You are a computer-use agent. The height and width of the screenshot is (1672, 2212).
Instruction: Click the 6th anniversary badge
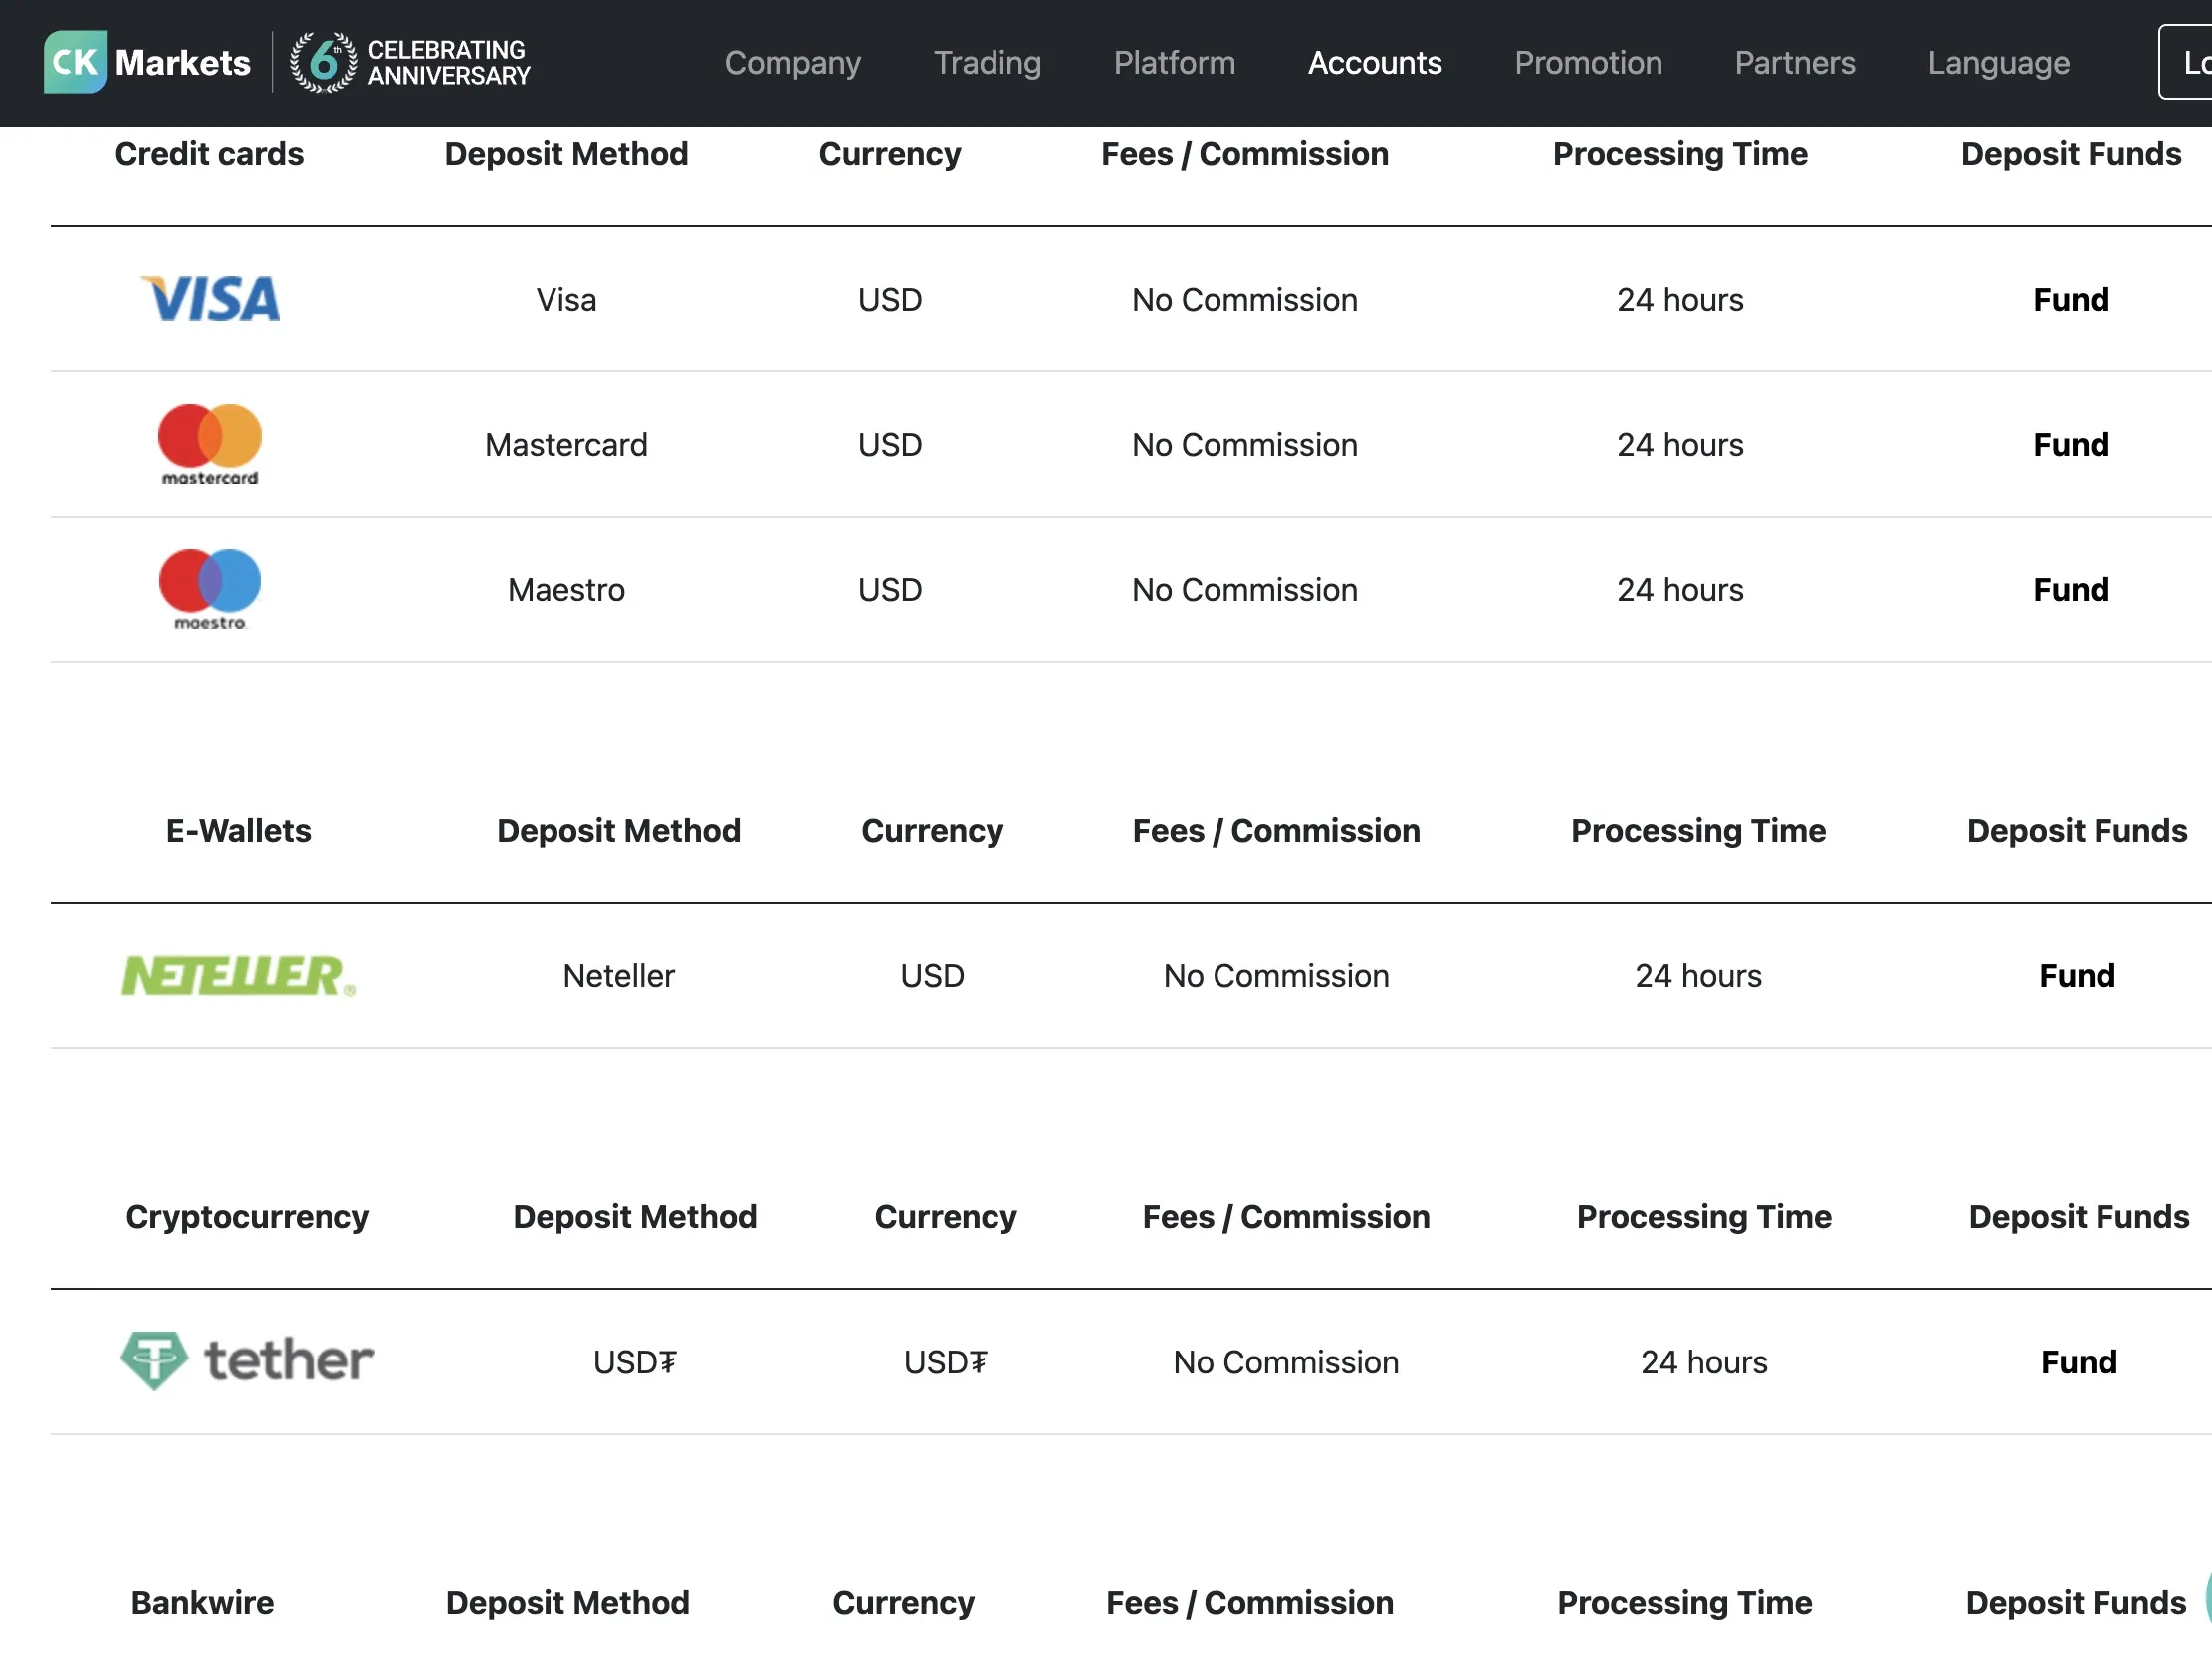pos(410,62)
